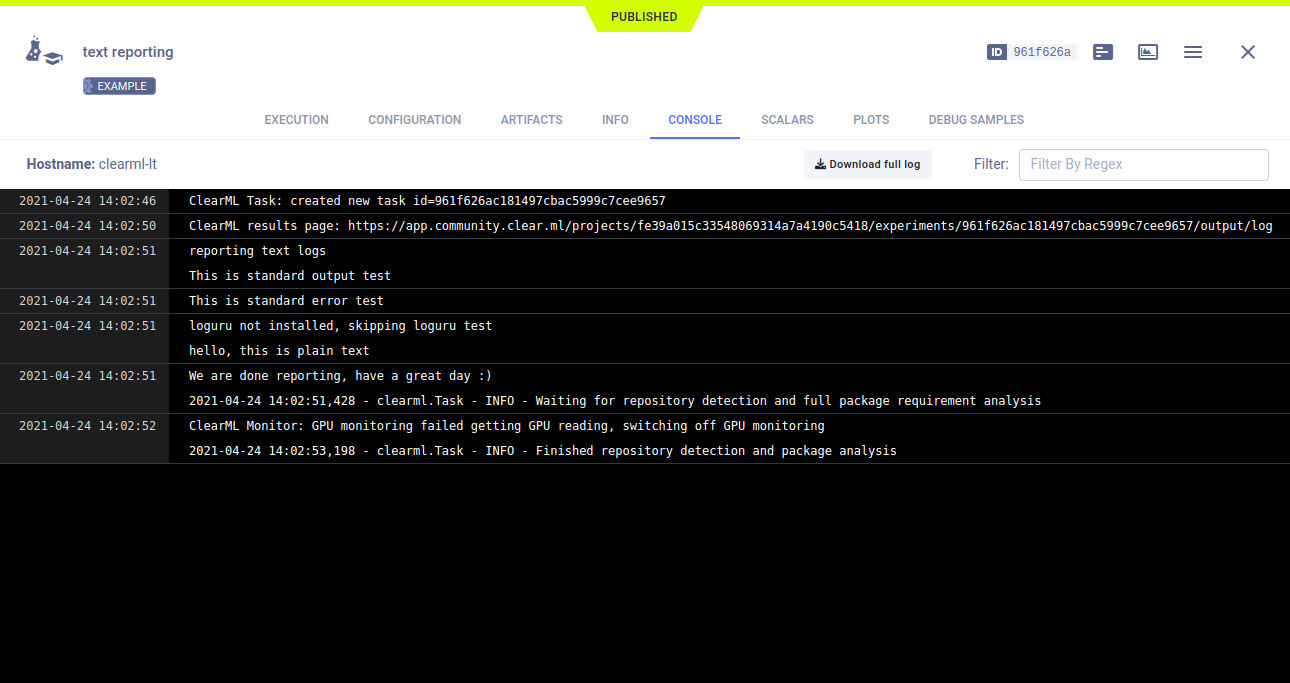
Task: Click the EXAMPLE tag badge
Action: pos(119,86)
